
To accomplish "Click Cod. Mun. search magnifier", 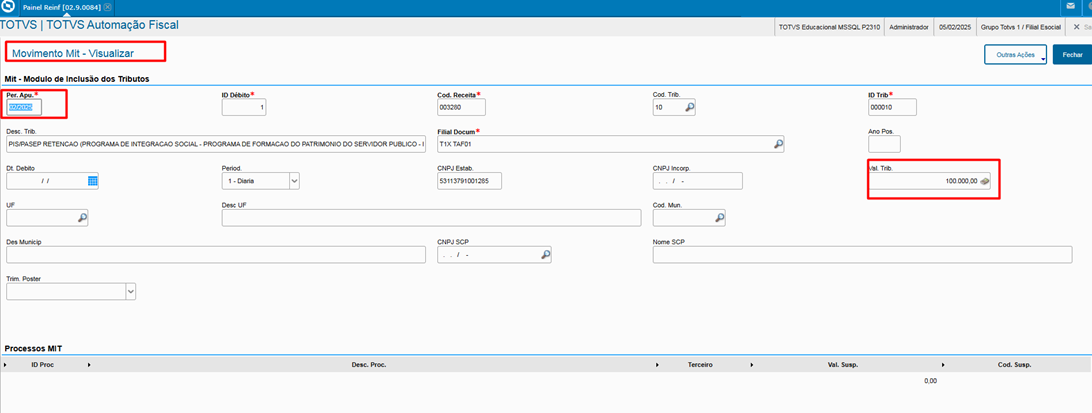I will tap(718, 217).
